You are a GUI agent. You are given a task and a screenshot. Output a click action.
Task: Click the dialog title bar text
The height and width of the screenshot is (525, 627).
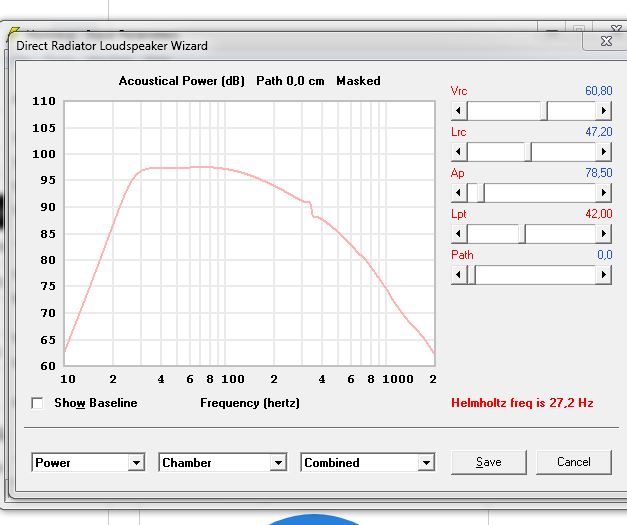coord(112,46)
